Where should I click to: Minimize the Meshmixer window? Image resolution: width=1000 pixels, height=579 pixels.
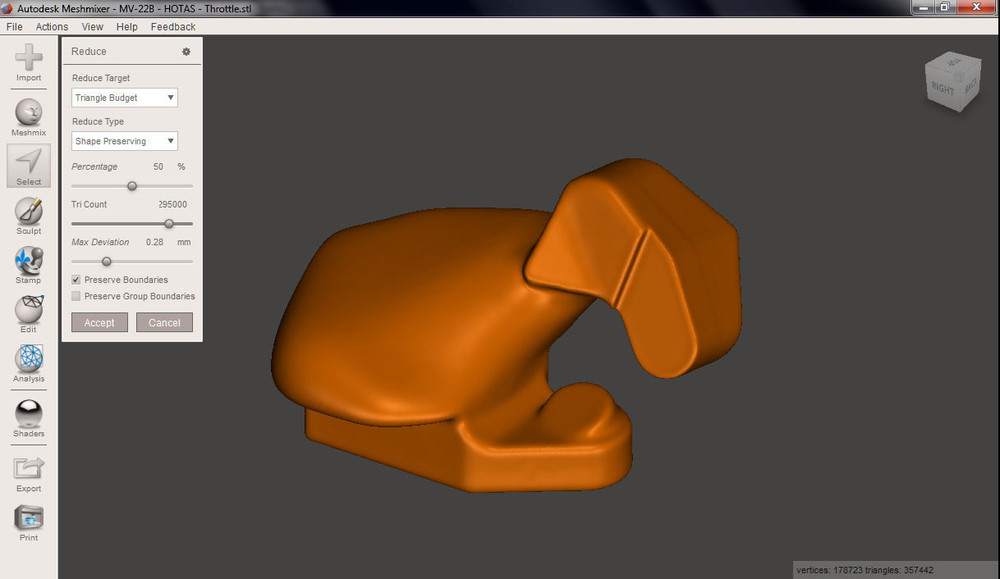pos(923,8)
